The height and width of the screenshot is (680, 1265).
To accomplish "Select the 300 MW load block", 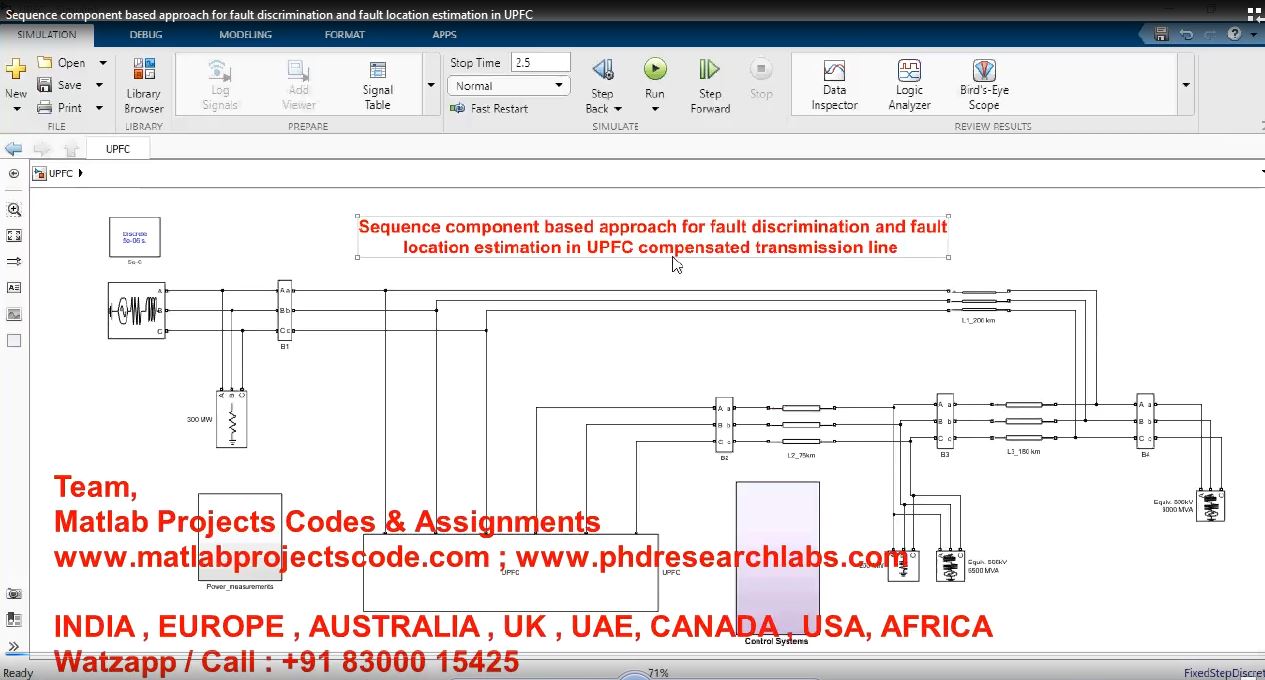I will tap(231, 418).
